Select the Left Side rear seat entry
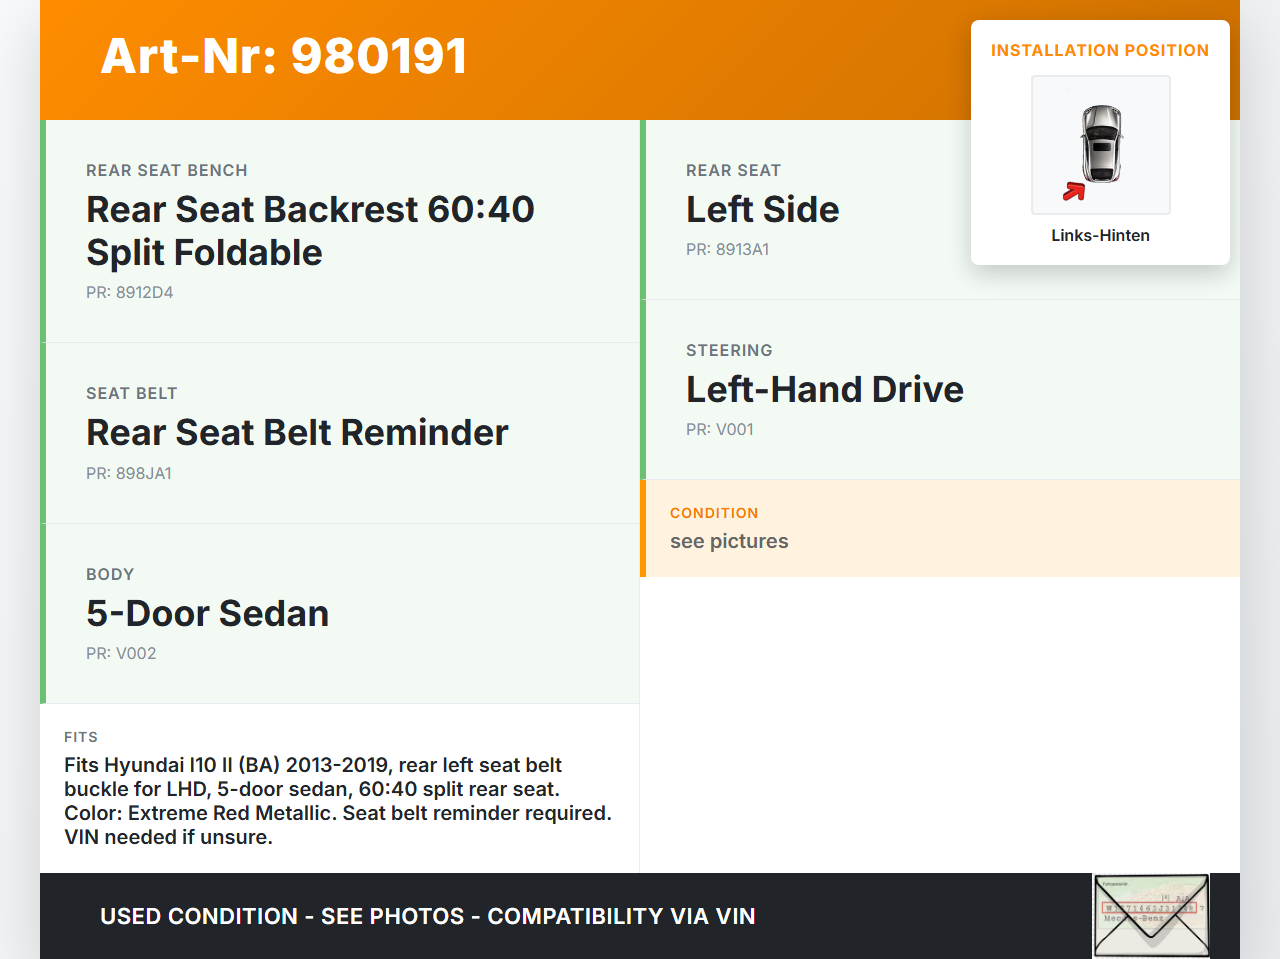The height and width of the screenshot is (959, 1280). point(762,210)
